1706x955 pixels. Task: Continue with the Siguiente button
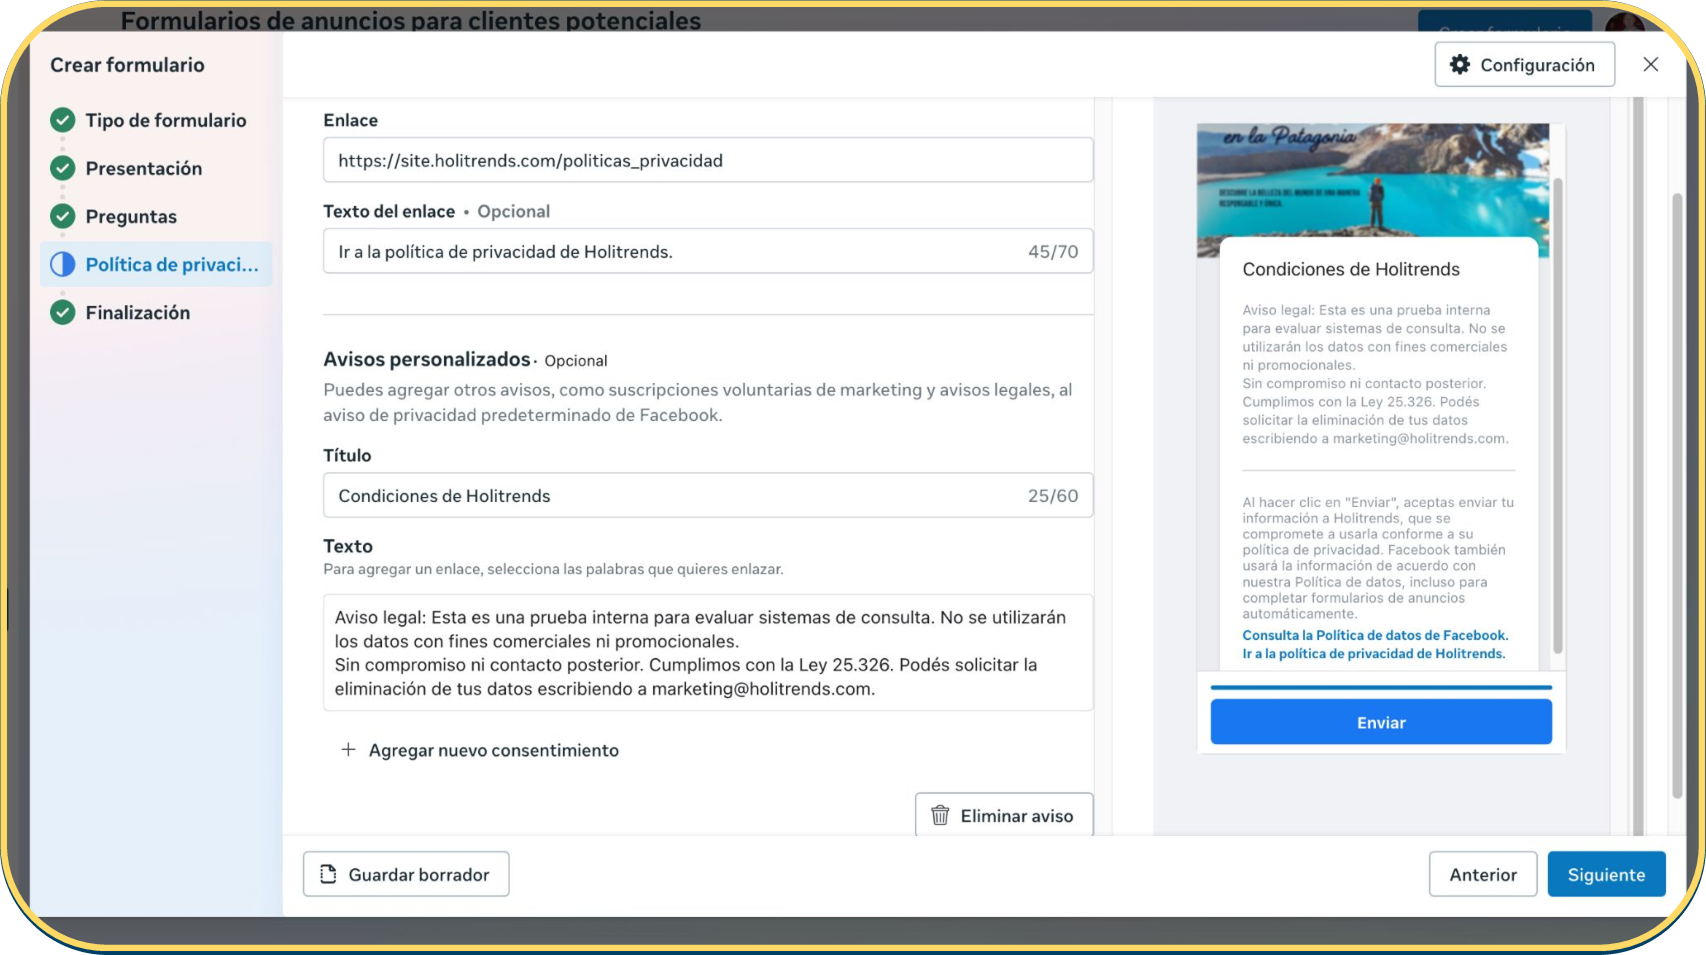[x=1606, y=874]
